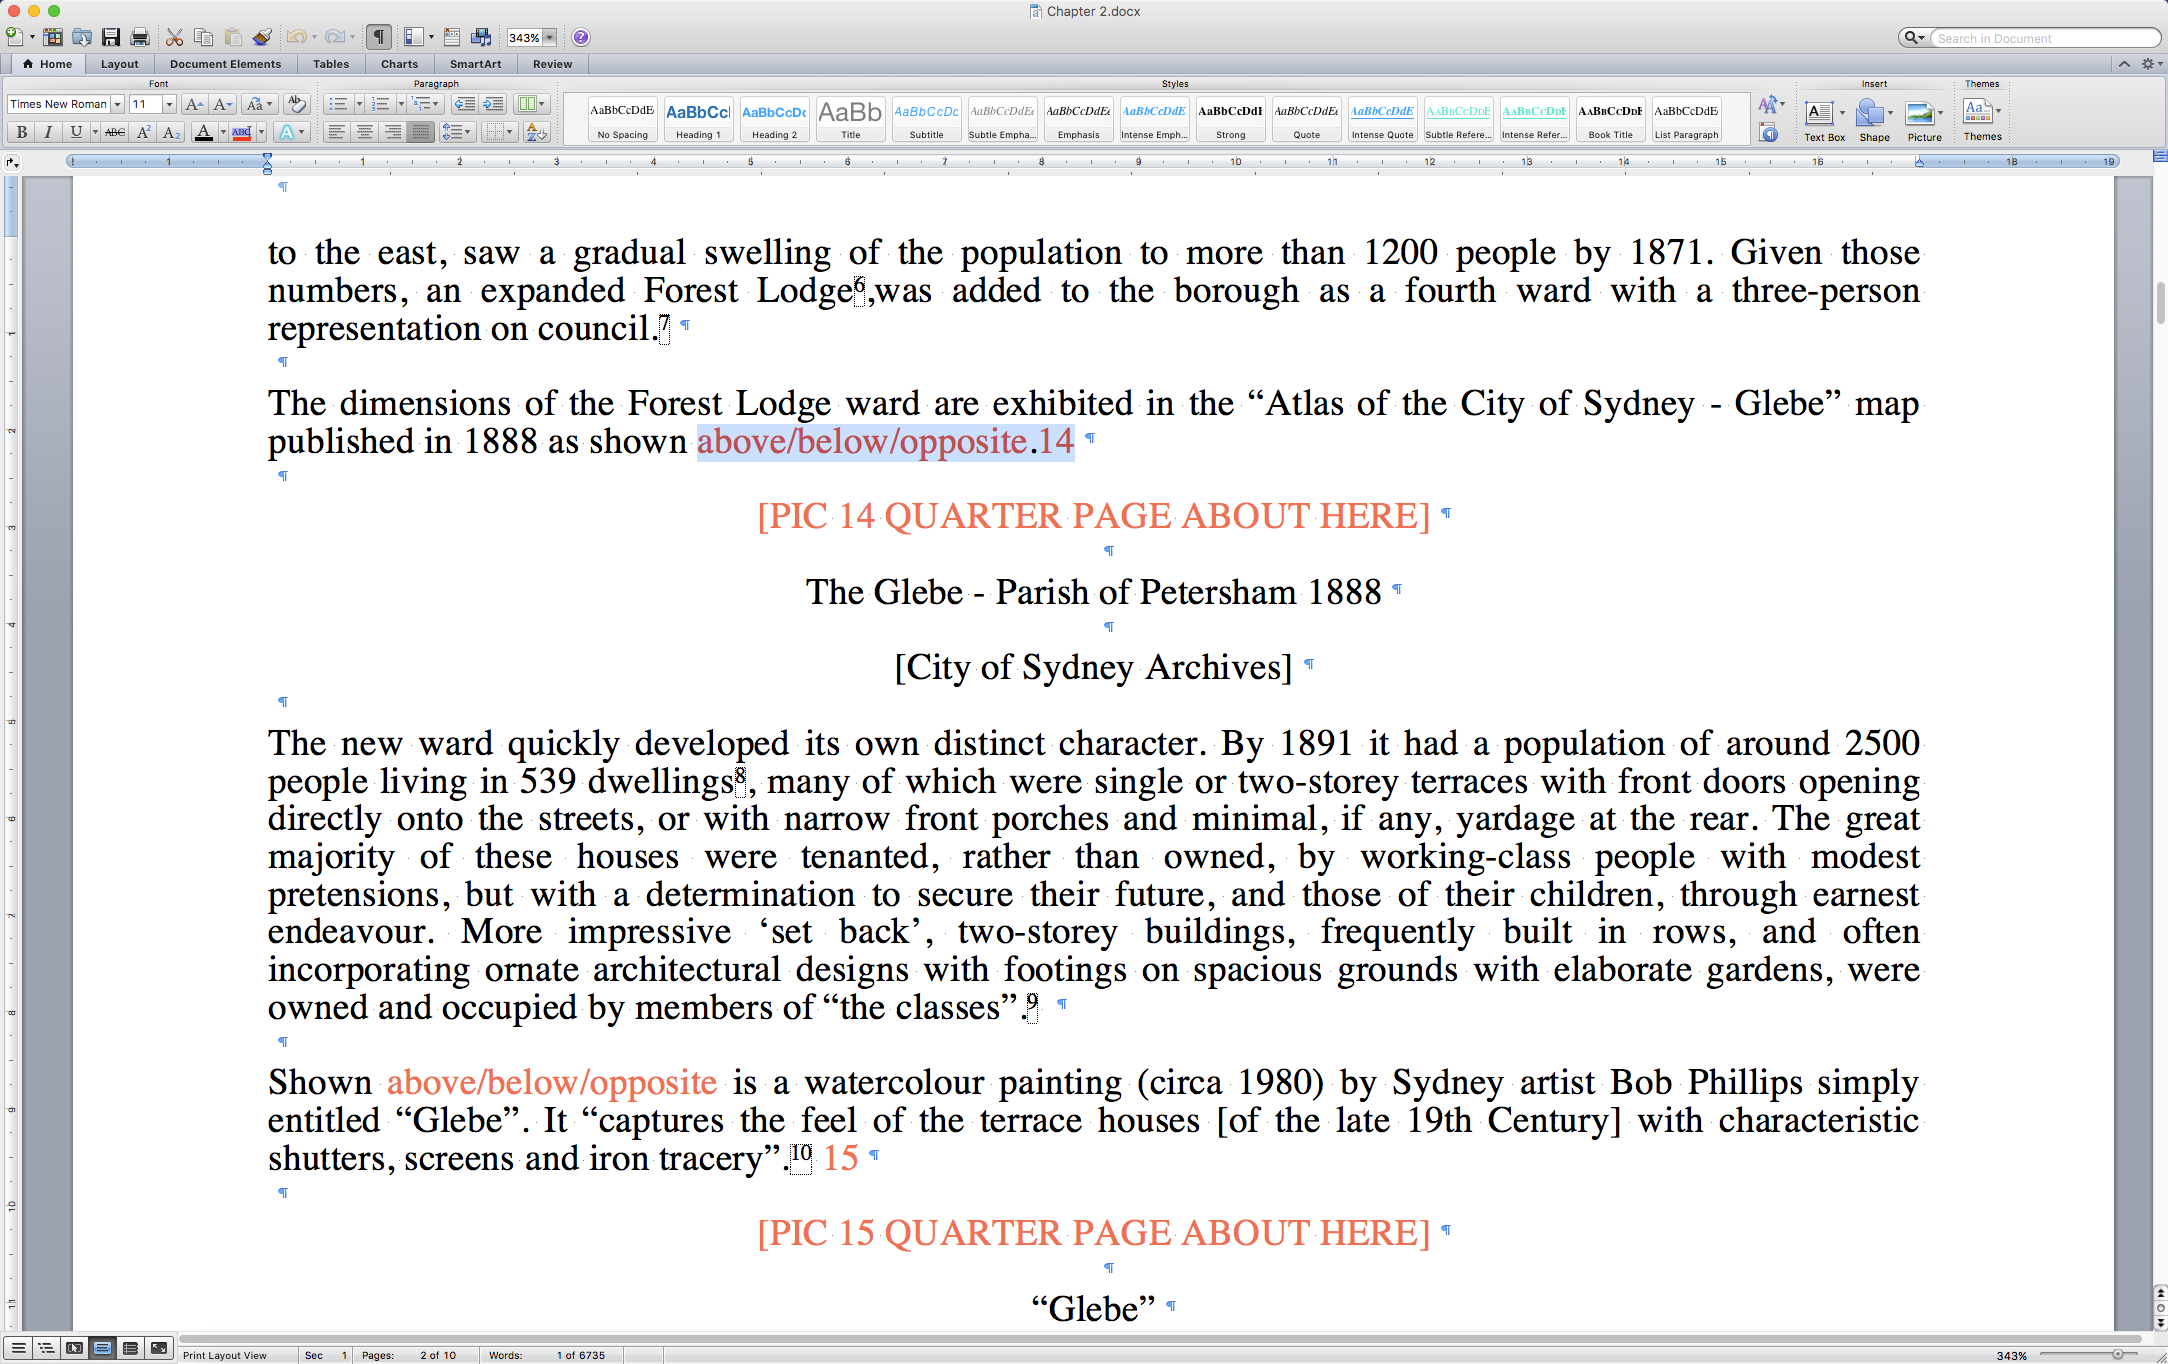Apply the Heading 1 style
2168x1364 pixels.
coord(698,119)
